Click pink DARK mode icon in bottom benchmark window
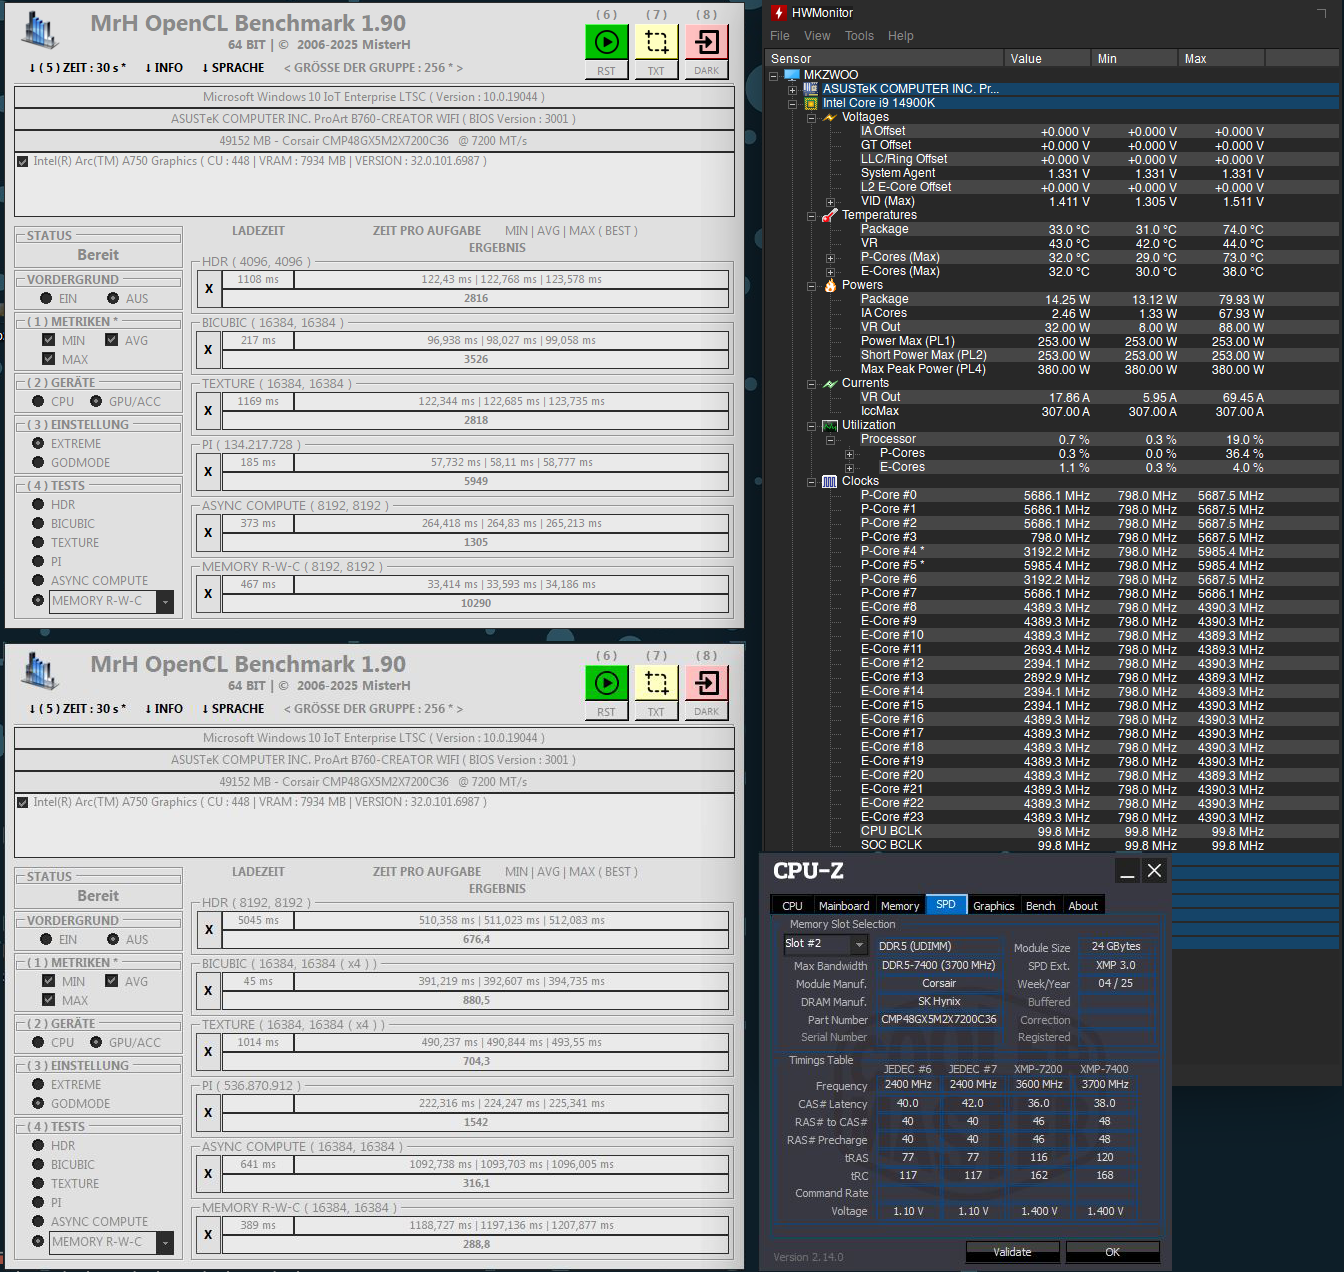The height and width of the screenshot is (1272, 1344). 706,683
